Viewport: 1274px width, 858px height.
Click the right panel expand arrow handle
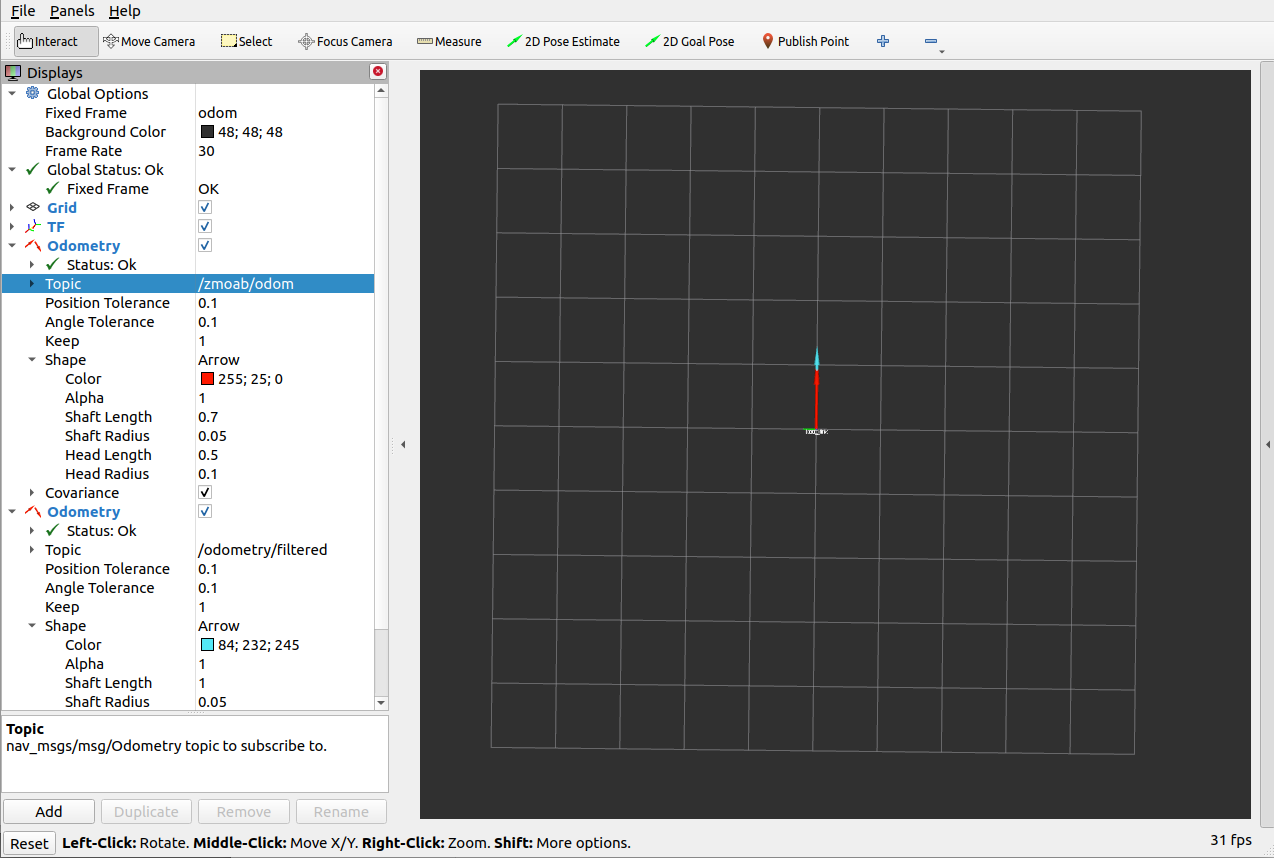[x=1268, y=444]
